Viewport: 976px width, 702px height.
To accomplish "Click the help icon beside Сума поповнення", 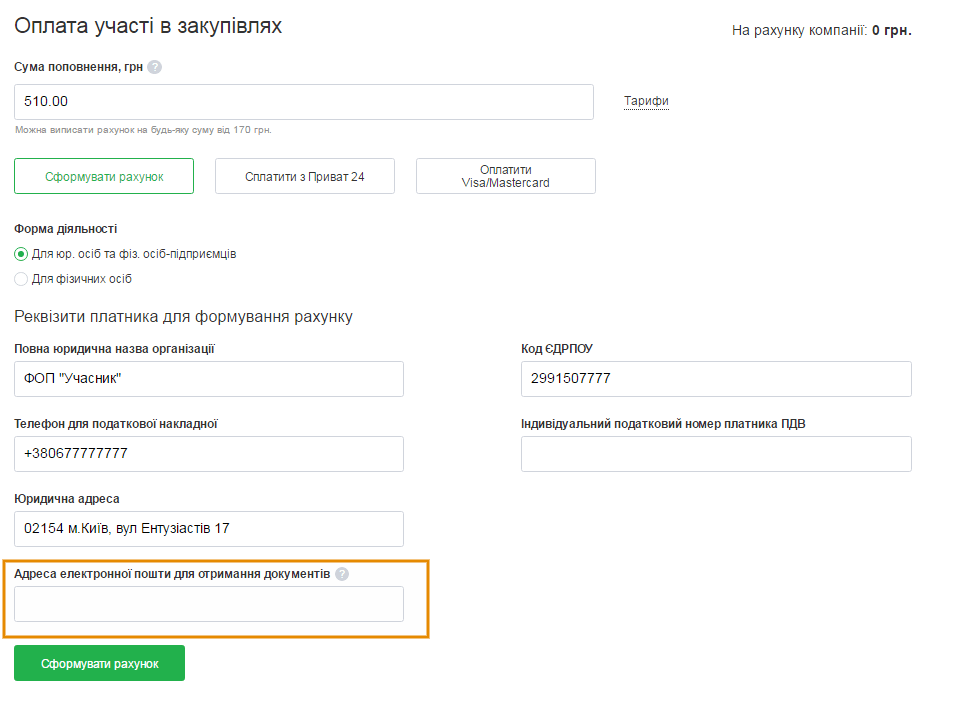I will [154, 67].
